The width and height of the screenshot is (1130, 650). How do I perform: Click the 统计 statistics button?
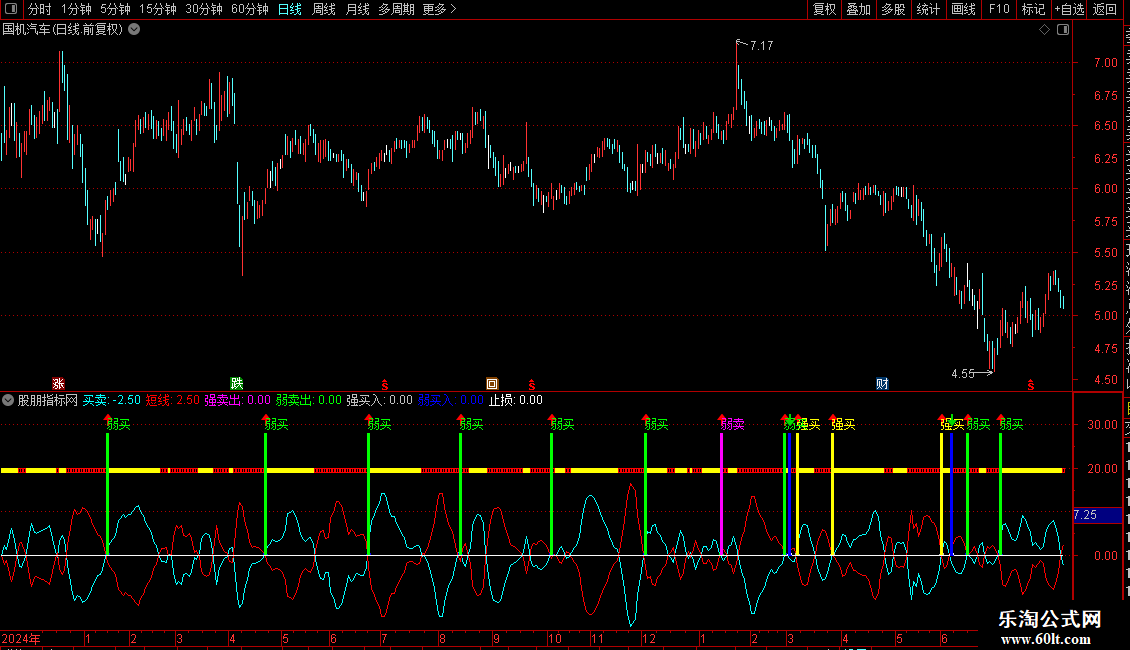(x=928, y=9)
